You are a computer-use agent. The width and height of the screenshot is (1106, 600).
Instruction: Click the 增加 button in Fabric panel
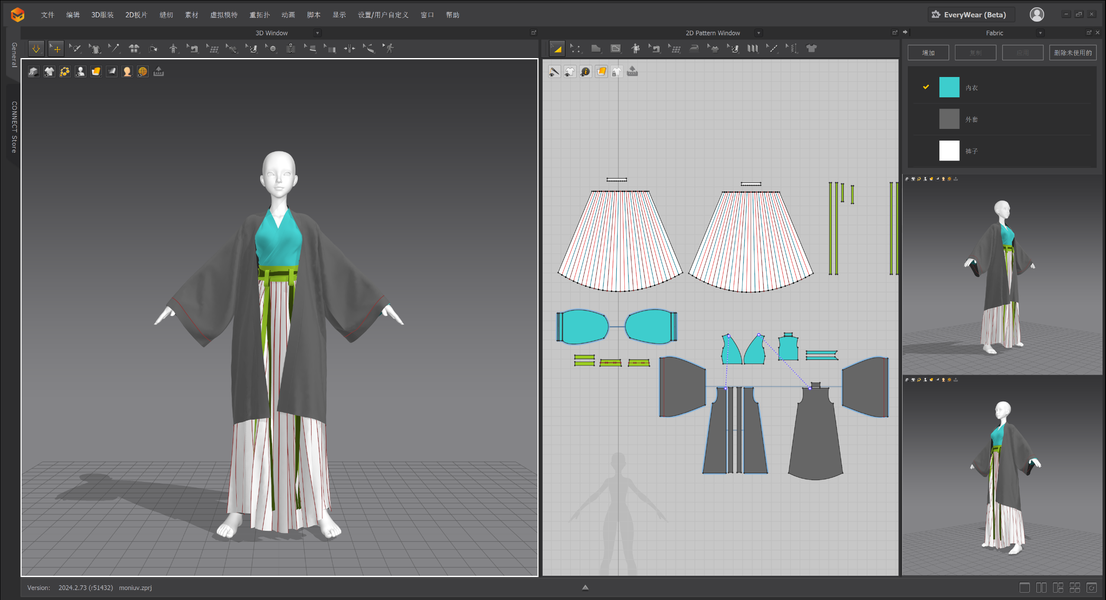(x=928, y=53)
